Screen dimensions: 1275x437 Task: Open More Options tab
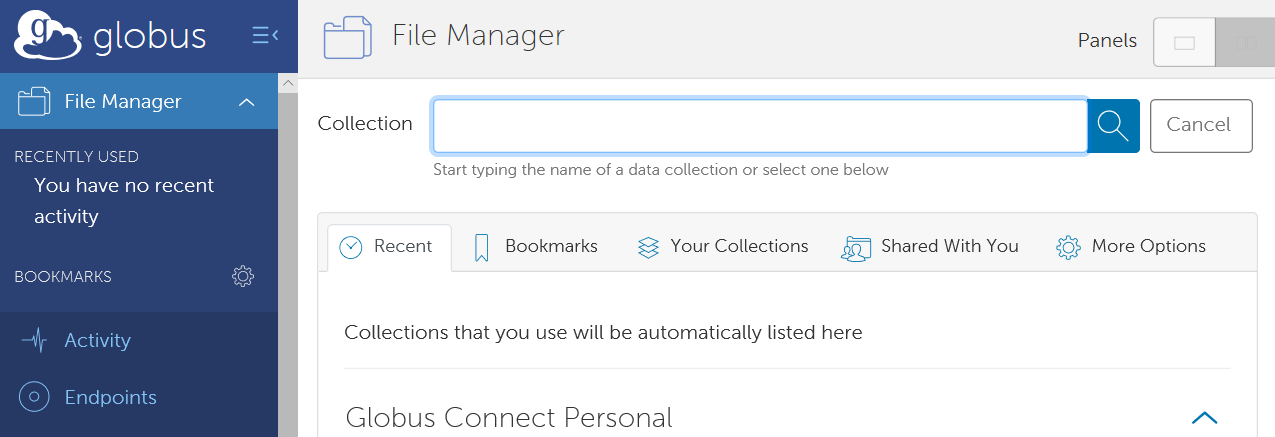(x=1131, y=247)
